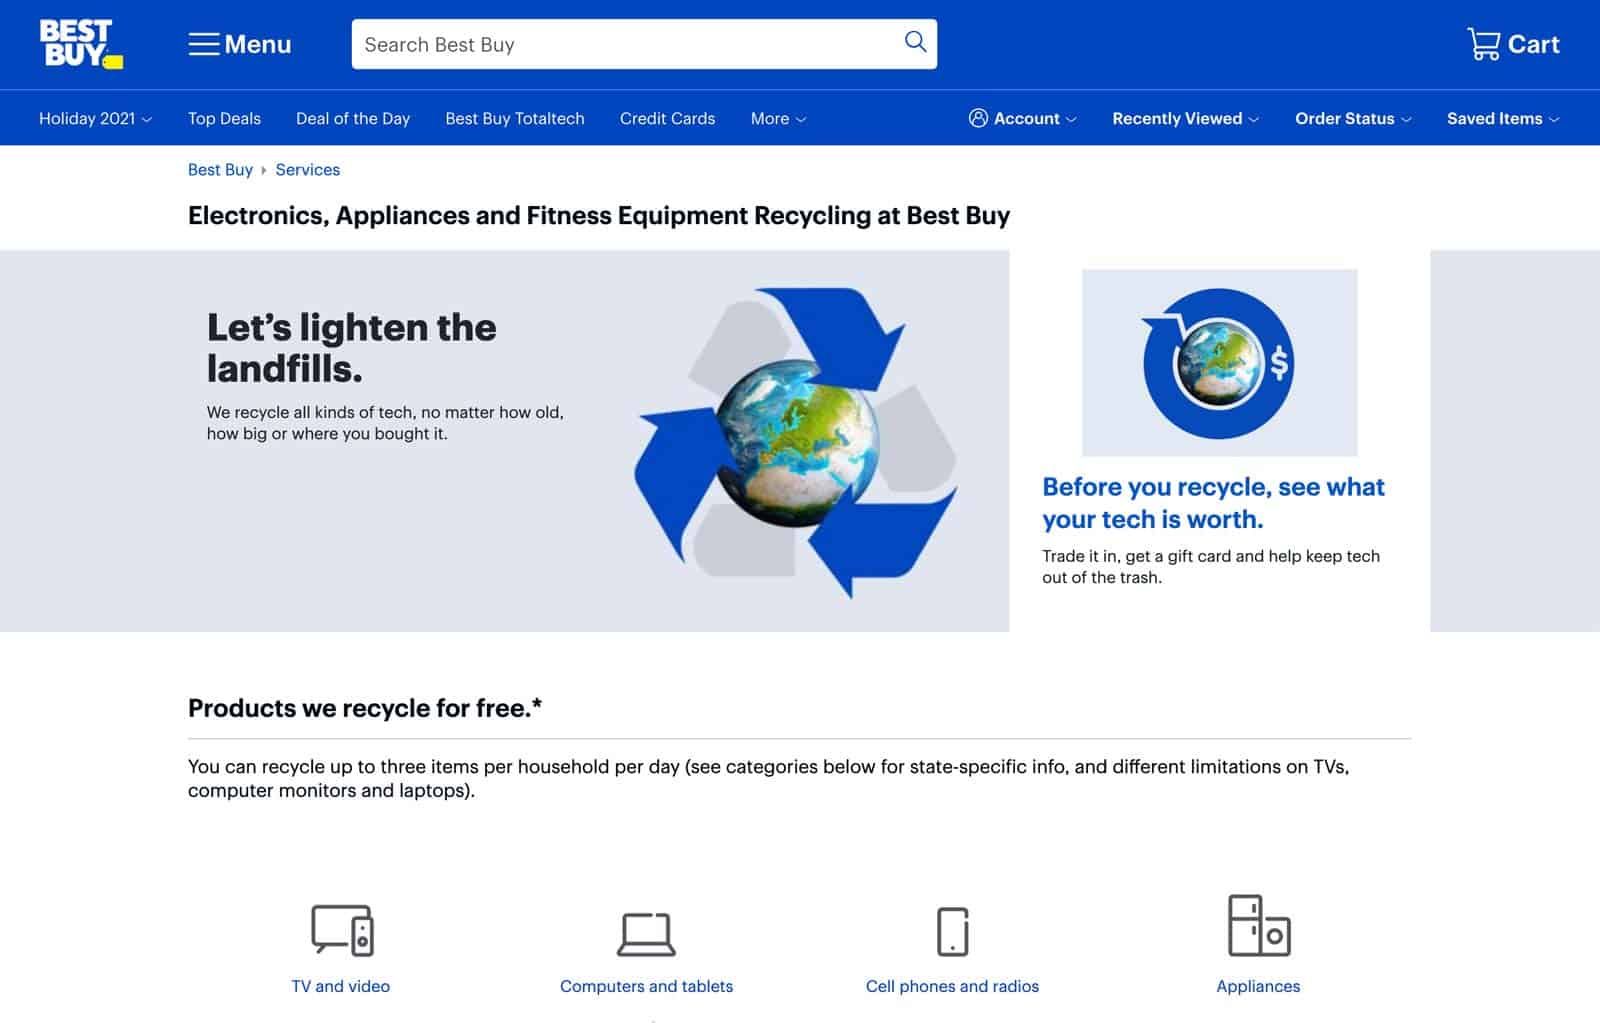Open Deal of the Day

tap(353, 118)
